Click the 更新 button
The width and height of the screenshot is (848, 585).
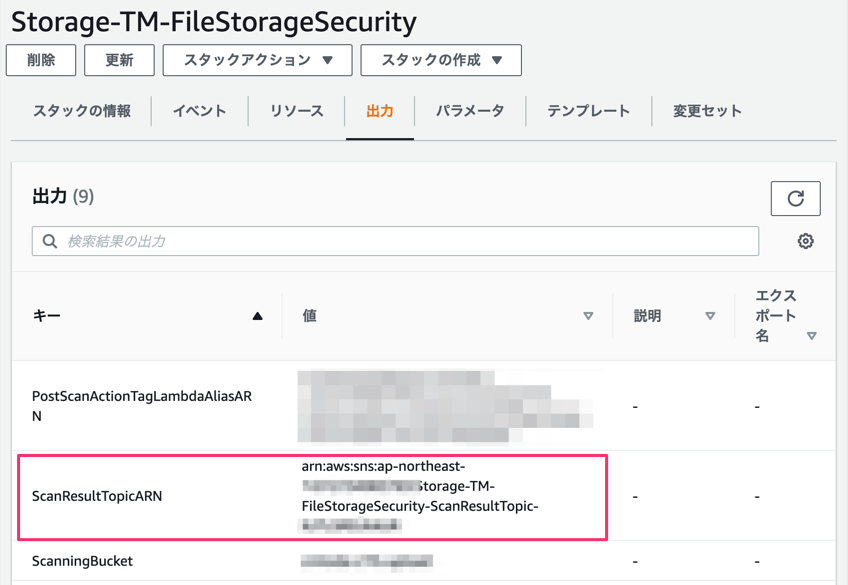click(119, 60)
